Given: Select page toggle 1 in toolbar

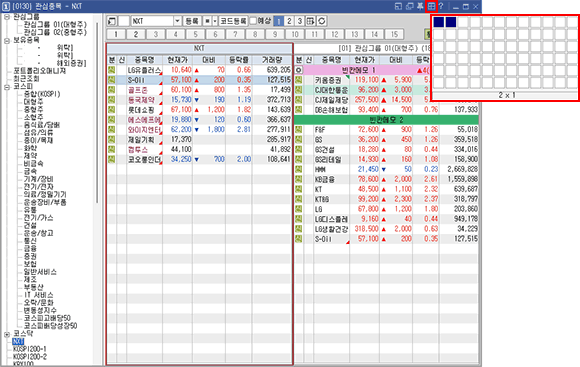Looking at the screenshot, I should coord(279,21).
